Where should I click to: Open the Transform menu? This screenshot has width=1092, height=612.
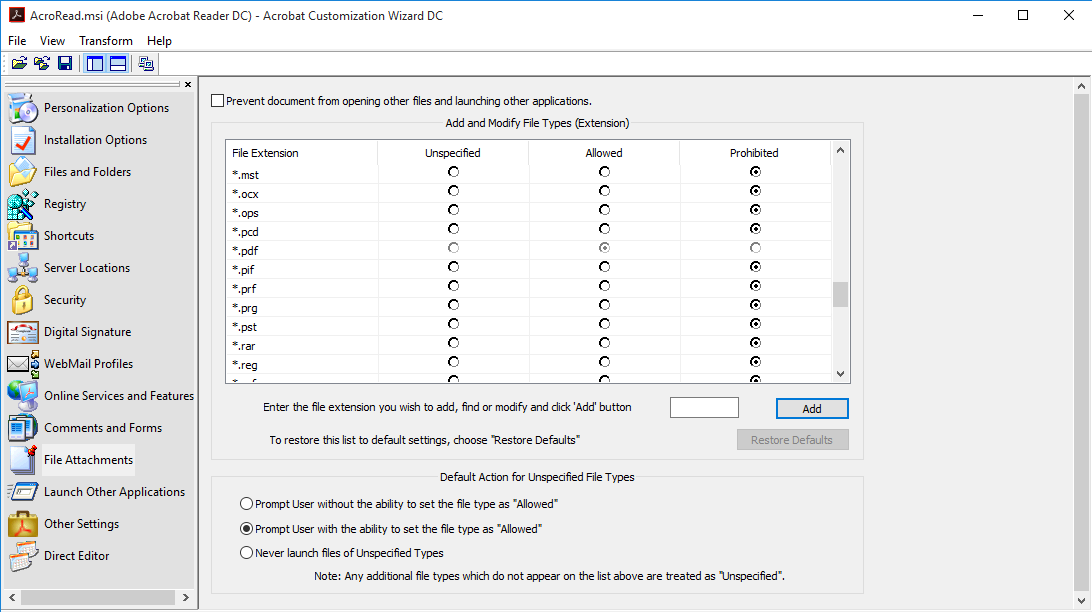106,41
